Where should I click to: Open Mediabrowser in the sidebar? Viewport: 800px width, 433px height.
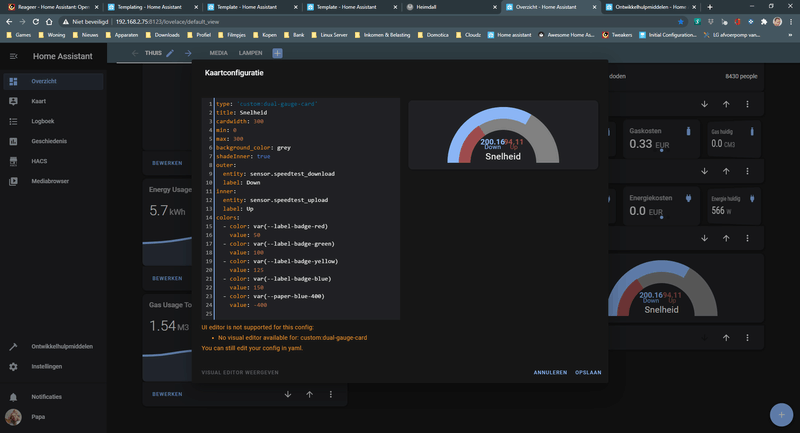[x=53, y=181]
